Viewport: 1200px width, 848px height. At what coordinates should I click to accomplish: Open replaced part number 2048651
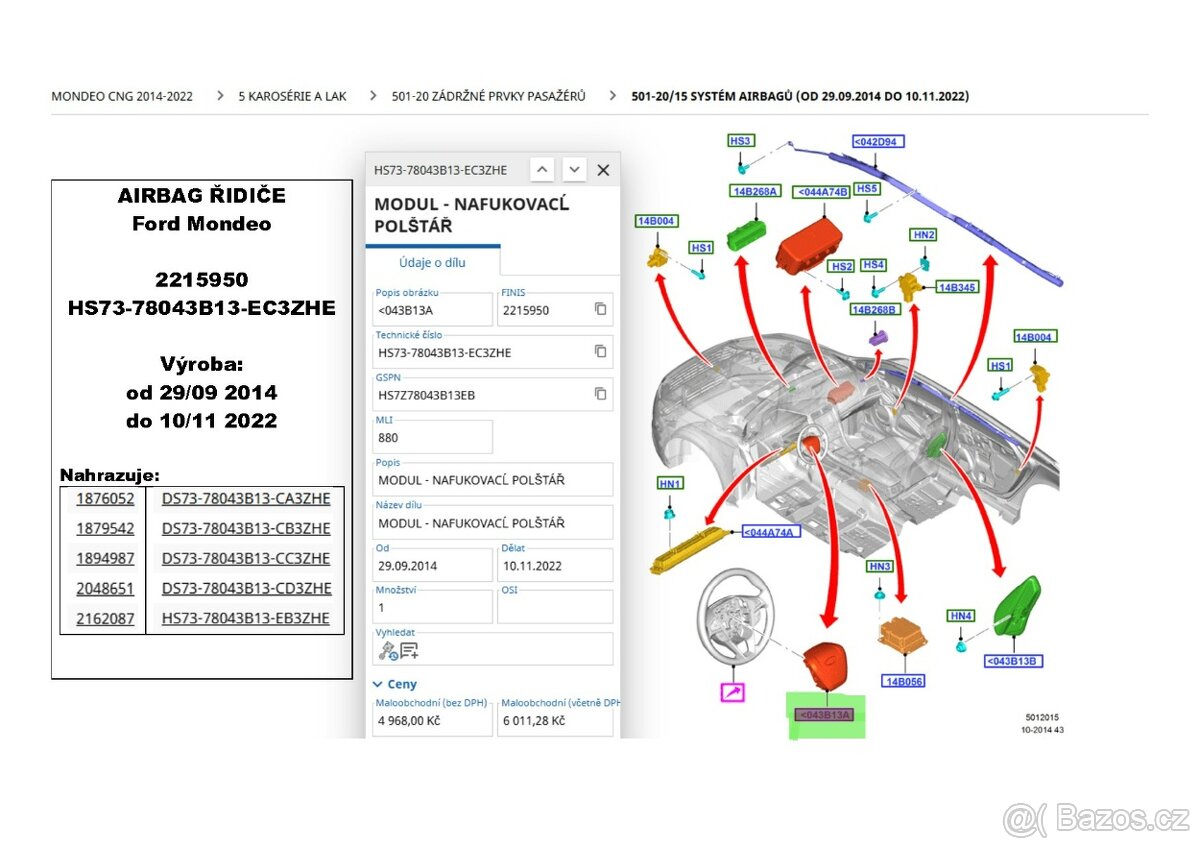pyautogui.click(x=105, y=589)
